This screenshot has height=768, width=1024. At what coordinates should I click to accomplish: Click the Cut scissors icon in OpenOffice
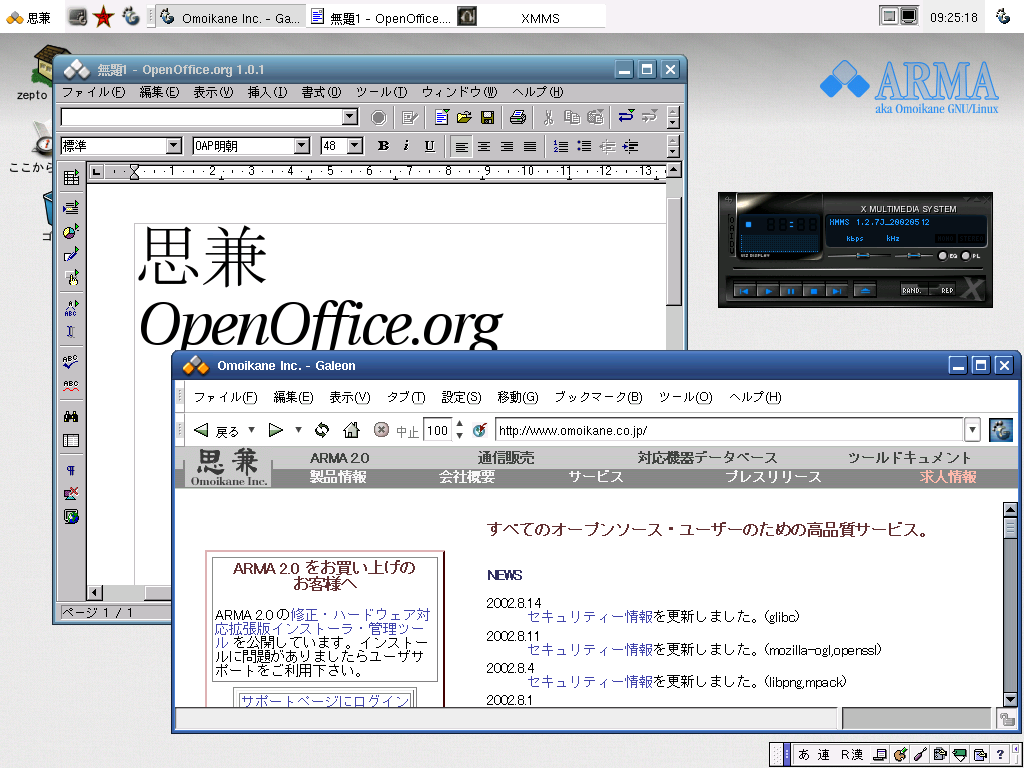point(549,118)
